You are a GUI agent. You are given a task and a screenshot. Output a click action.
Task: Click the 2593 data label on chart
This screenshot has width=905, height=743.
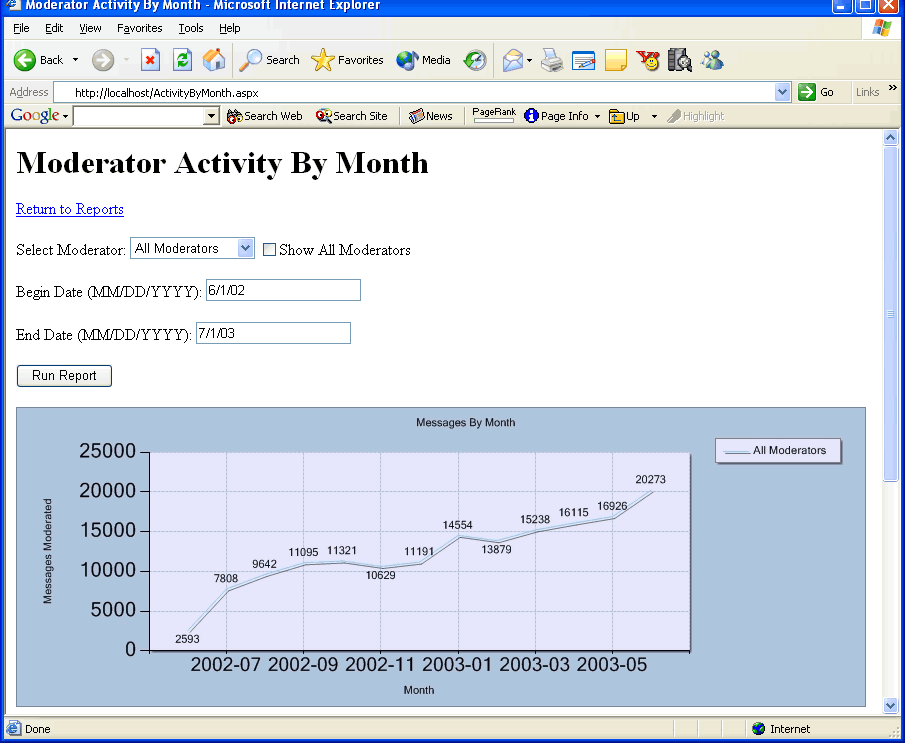[x=187, y=639]
